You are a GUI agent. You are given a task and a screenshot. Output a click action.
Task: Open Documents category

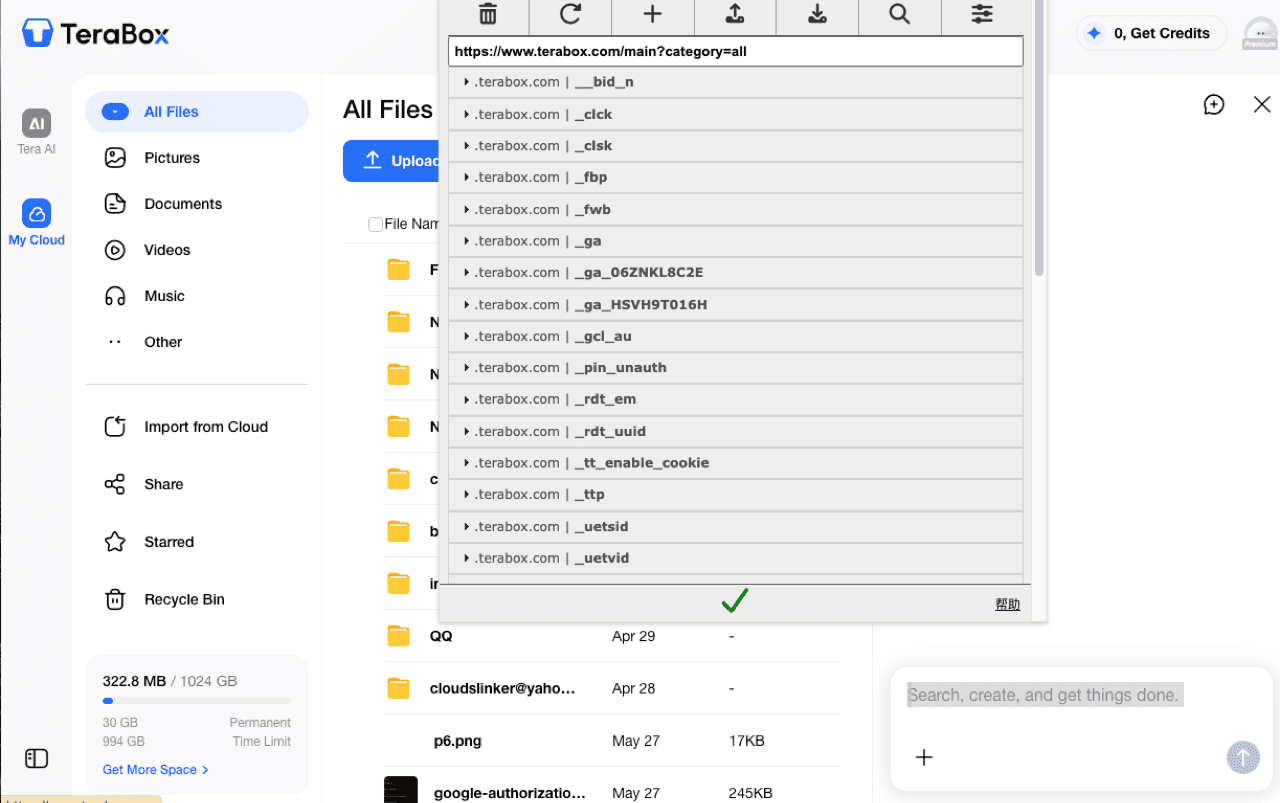point(196,204)
